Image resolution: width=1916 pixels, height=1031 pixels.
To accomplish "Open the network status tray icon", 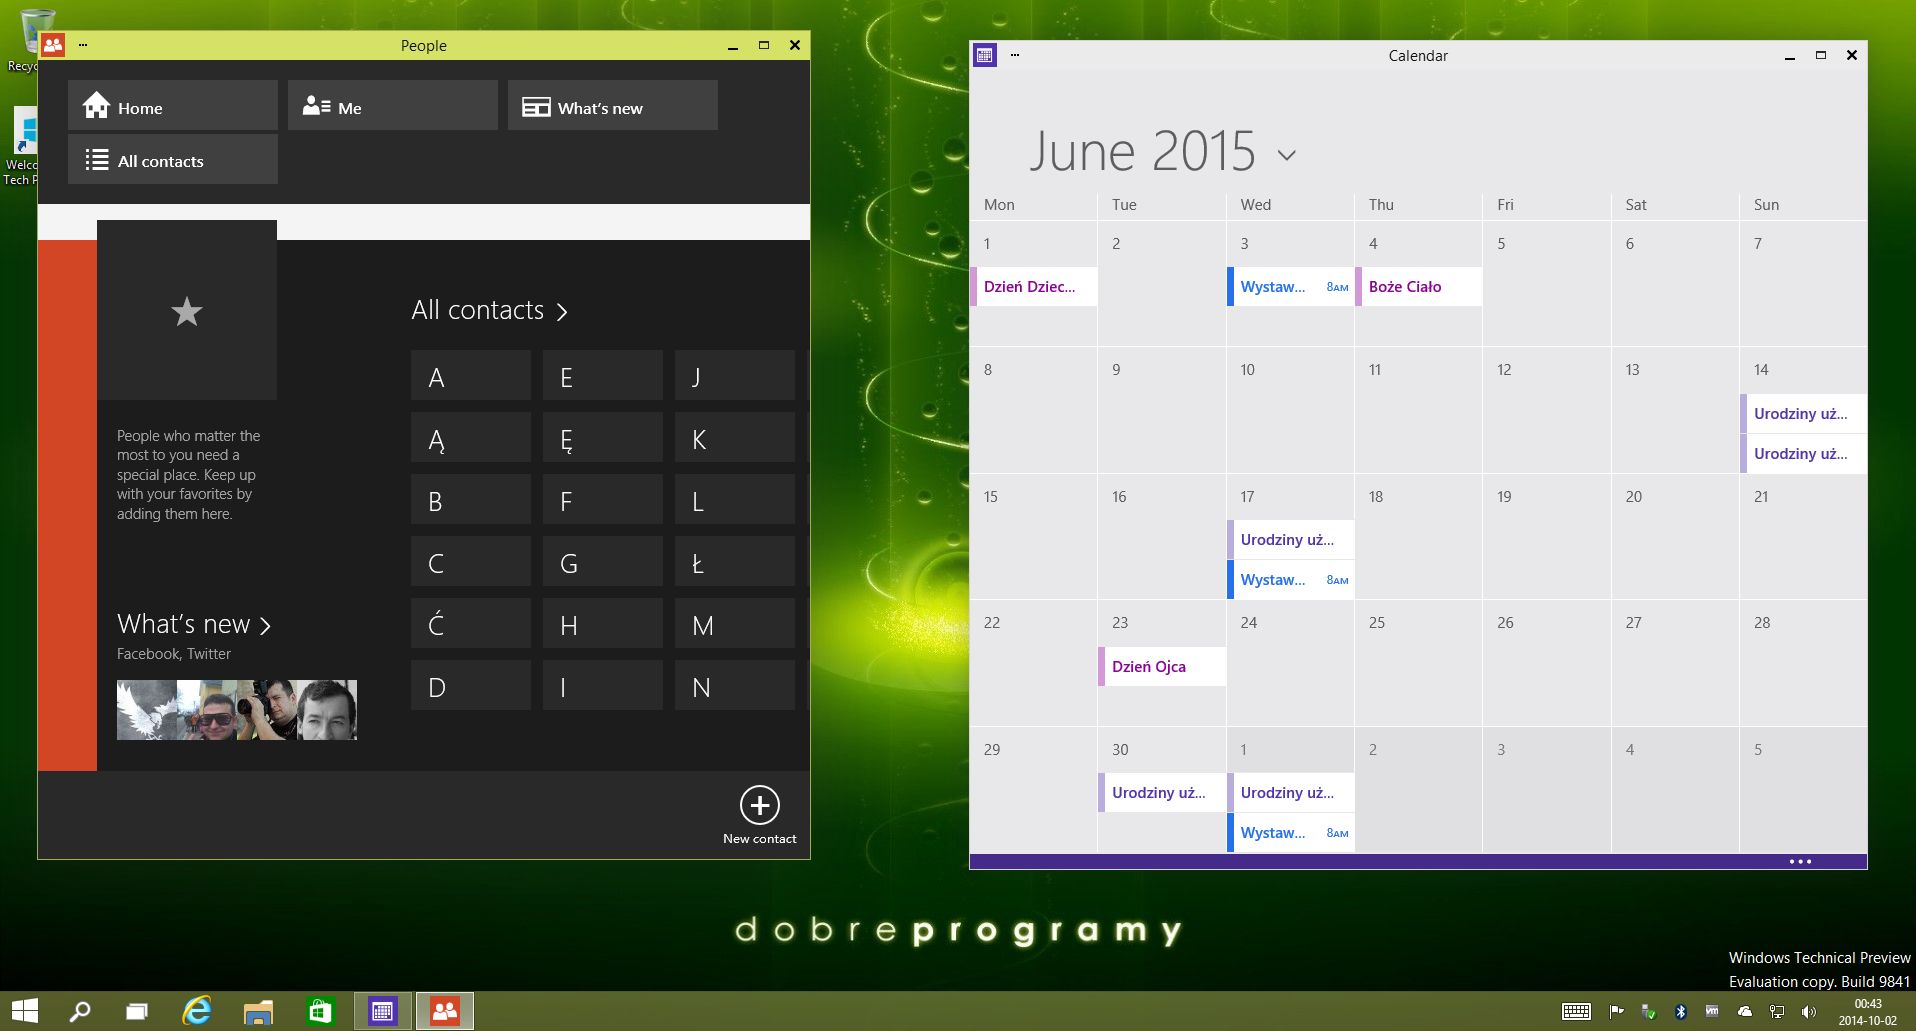I will 1777,1012.
